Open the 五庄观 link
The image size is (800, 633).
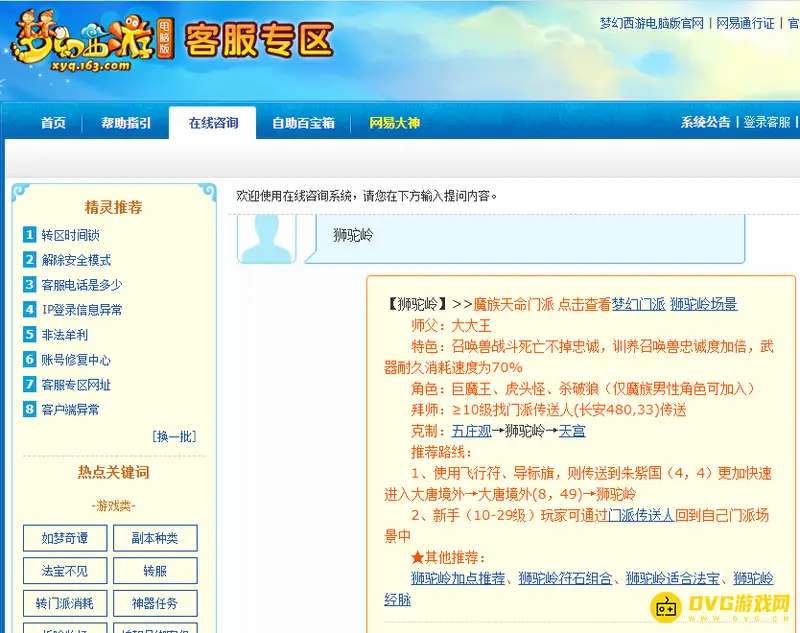tap(471, 431)
